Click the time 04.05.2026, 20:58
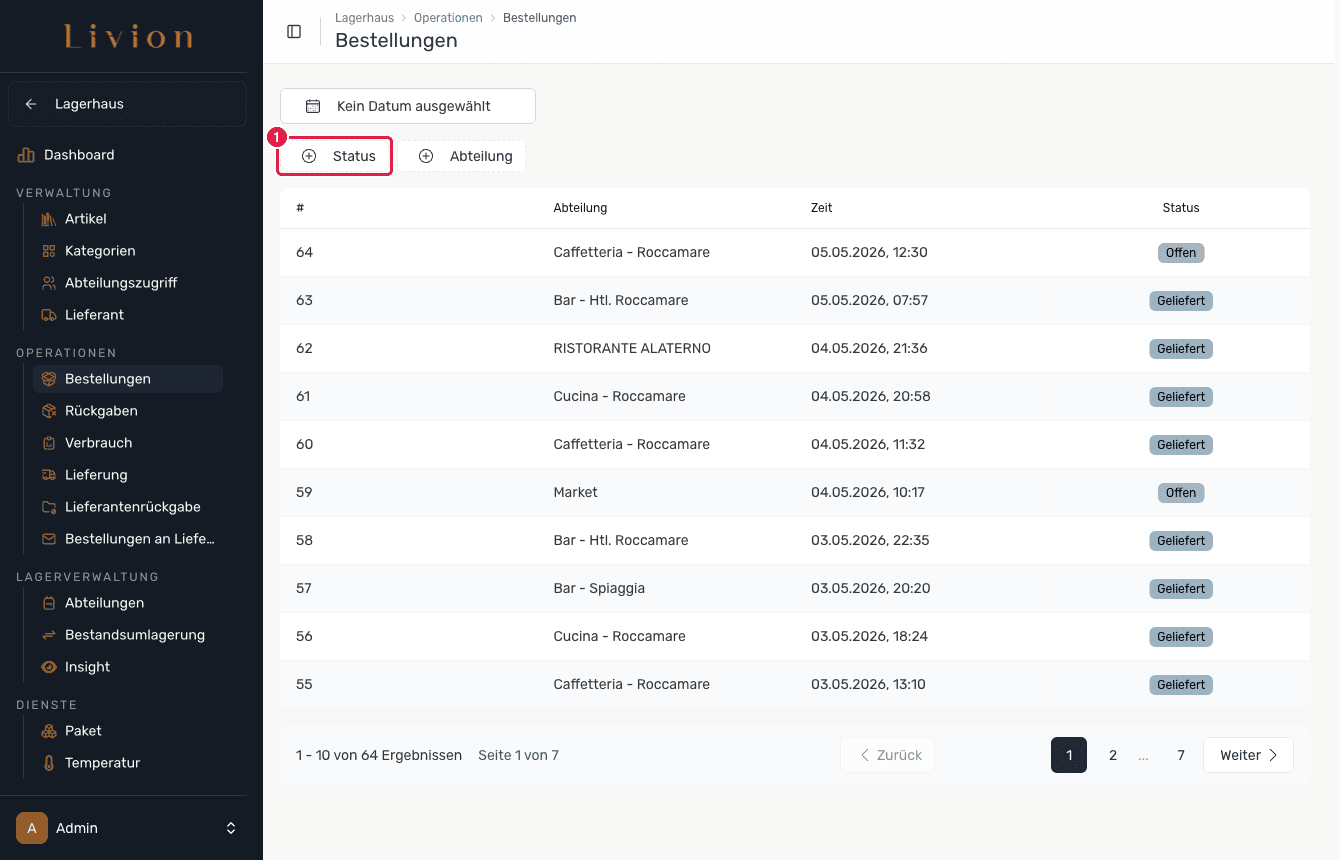The image size is (1340, 860). pyautogui.click(x=870, y=397)
